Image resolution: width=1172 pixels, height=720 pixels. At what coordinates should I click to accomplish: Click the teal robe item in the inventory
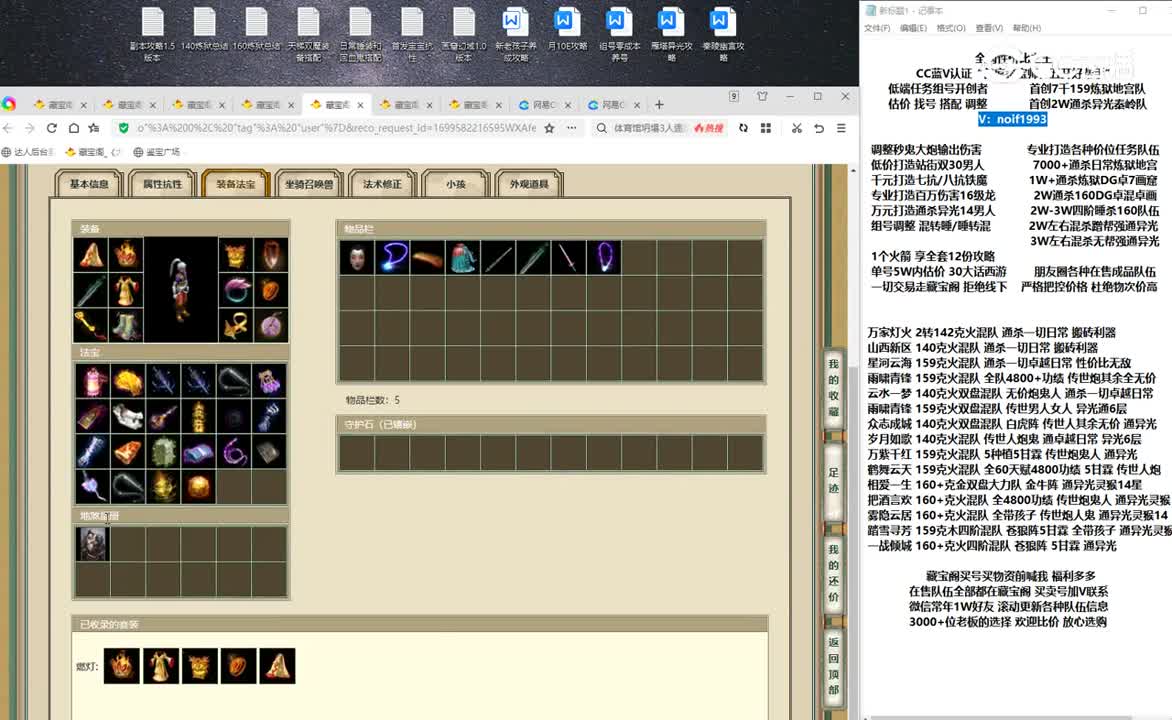click(463, 258)
